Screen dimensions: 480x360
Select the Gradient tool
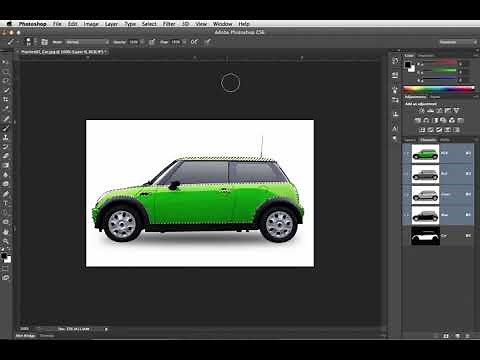[x=6, y=165]
